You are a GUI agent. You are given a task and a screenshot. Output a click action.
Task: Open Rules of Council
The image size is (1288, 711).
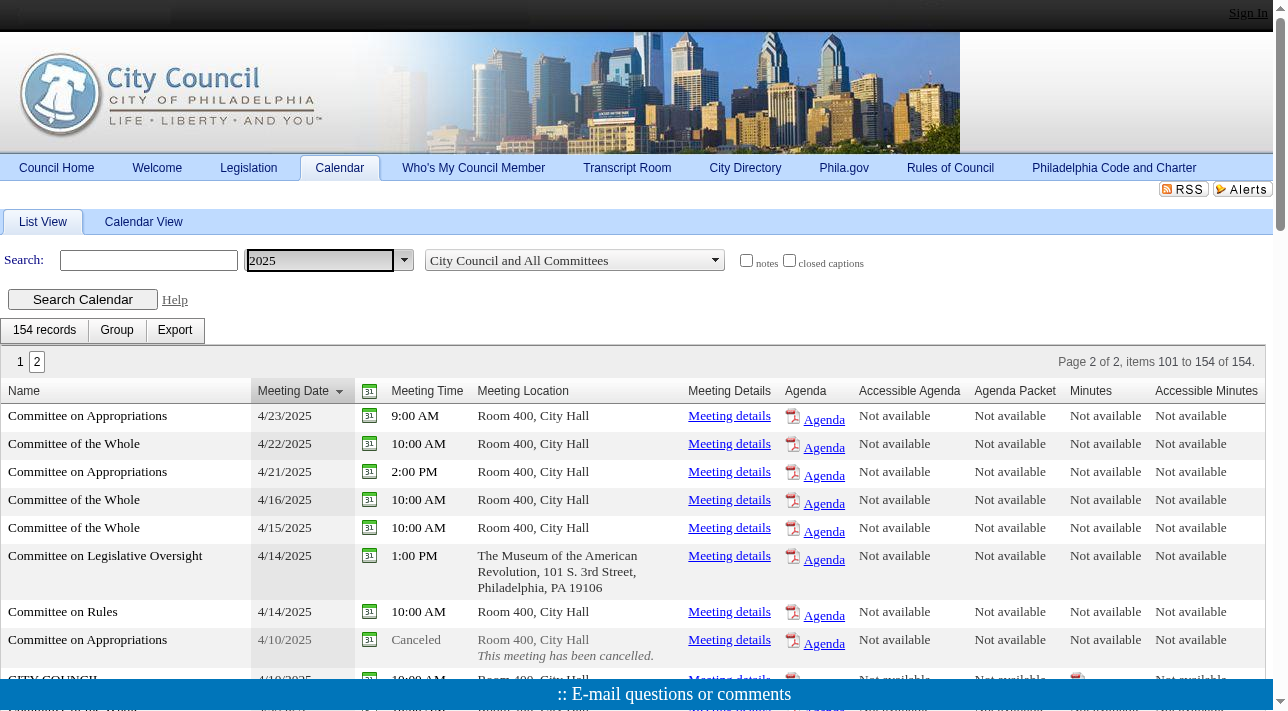click(950, 168)
